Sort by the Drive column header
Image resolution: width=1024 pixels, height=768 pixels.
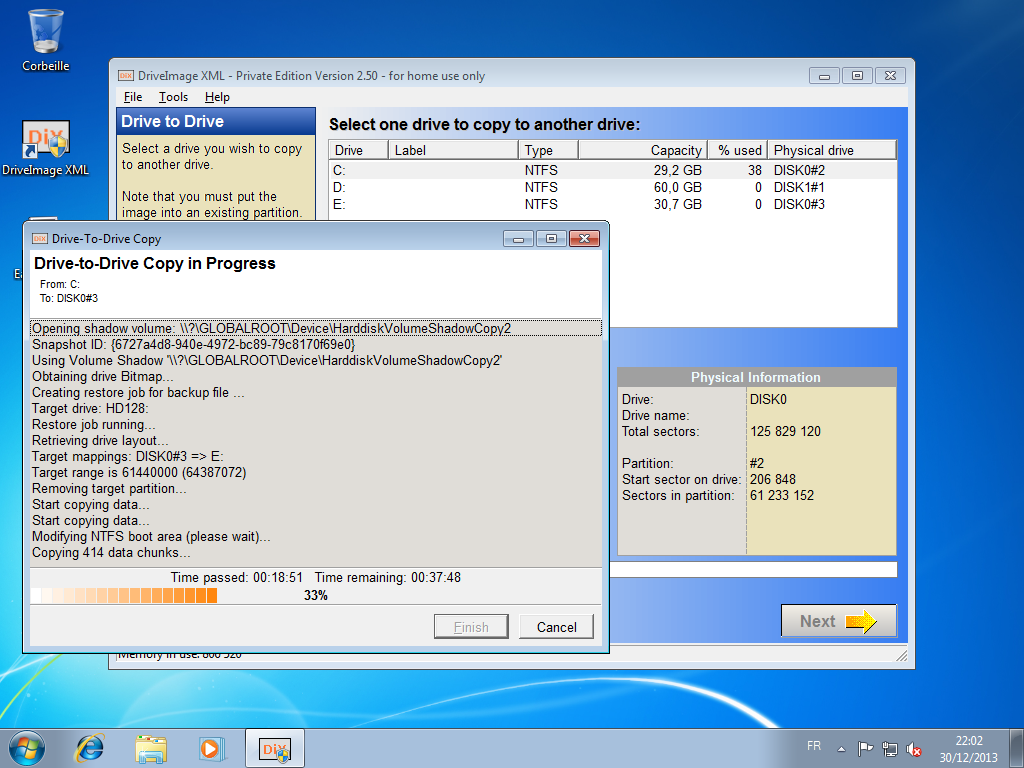359,150
